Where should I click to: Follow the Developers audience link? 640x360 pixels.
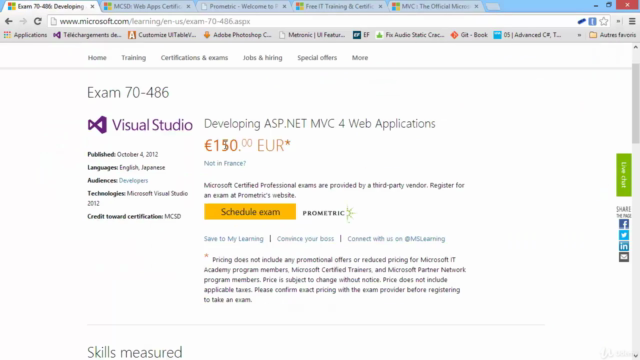click(133, 180)
